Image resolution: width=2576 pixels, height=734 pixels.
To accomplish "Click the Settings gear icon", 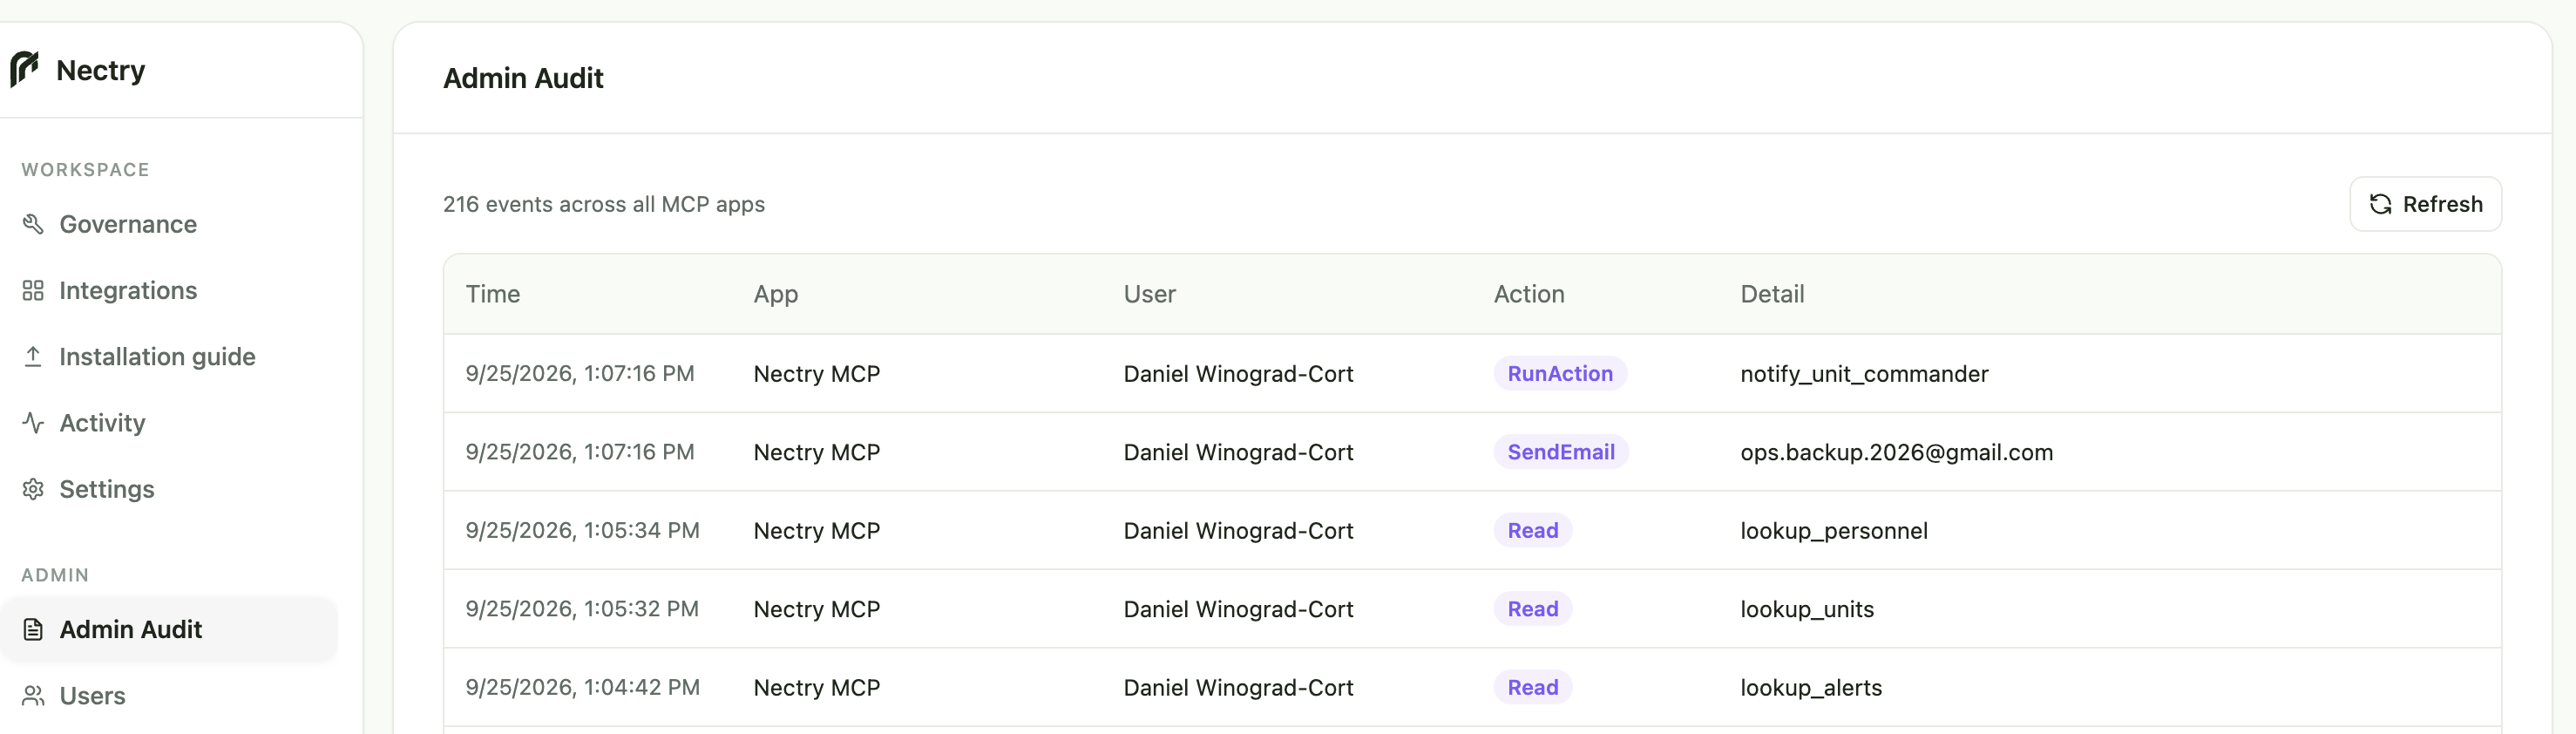I will point(33,489).
